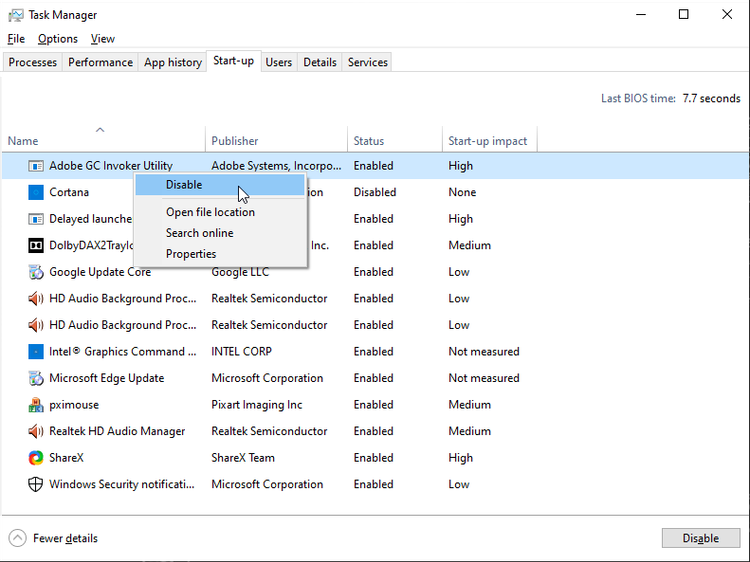Viewport: 750px width, 562px height.
Task: Click the ShareX colorful icon
Action: tap(36, 458)
